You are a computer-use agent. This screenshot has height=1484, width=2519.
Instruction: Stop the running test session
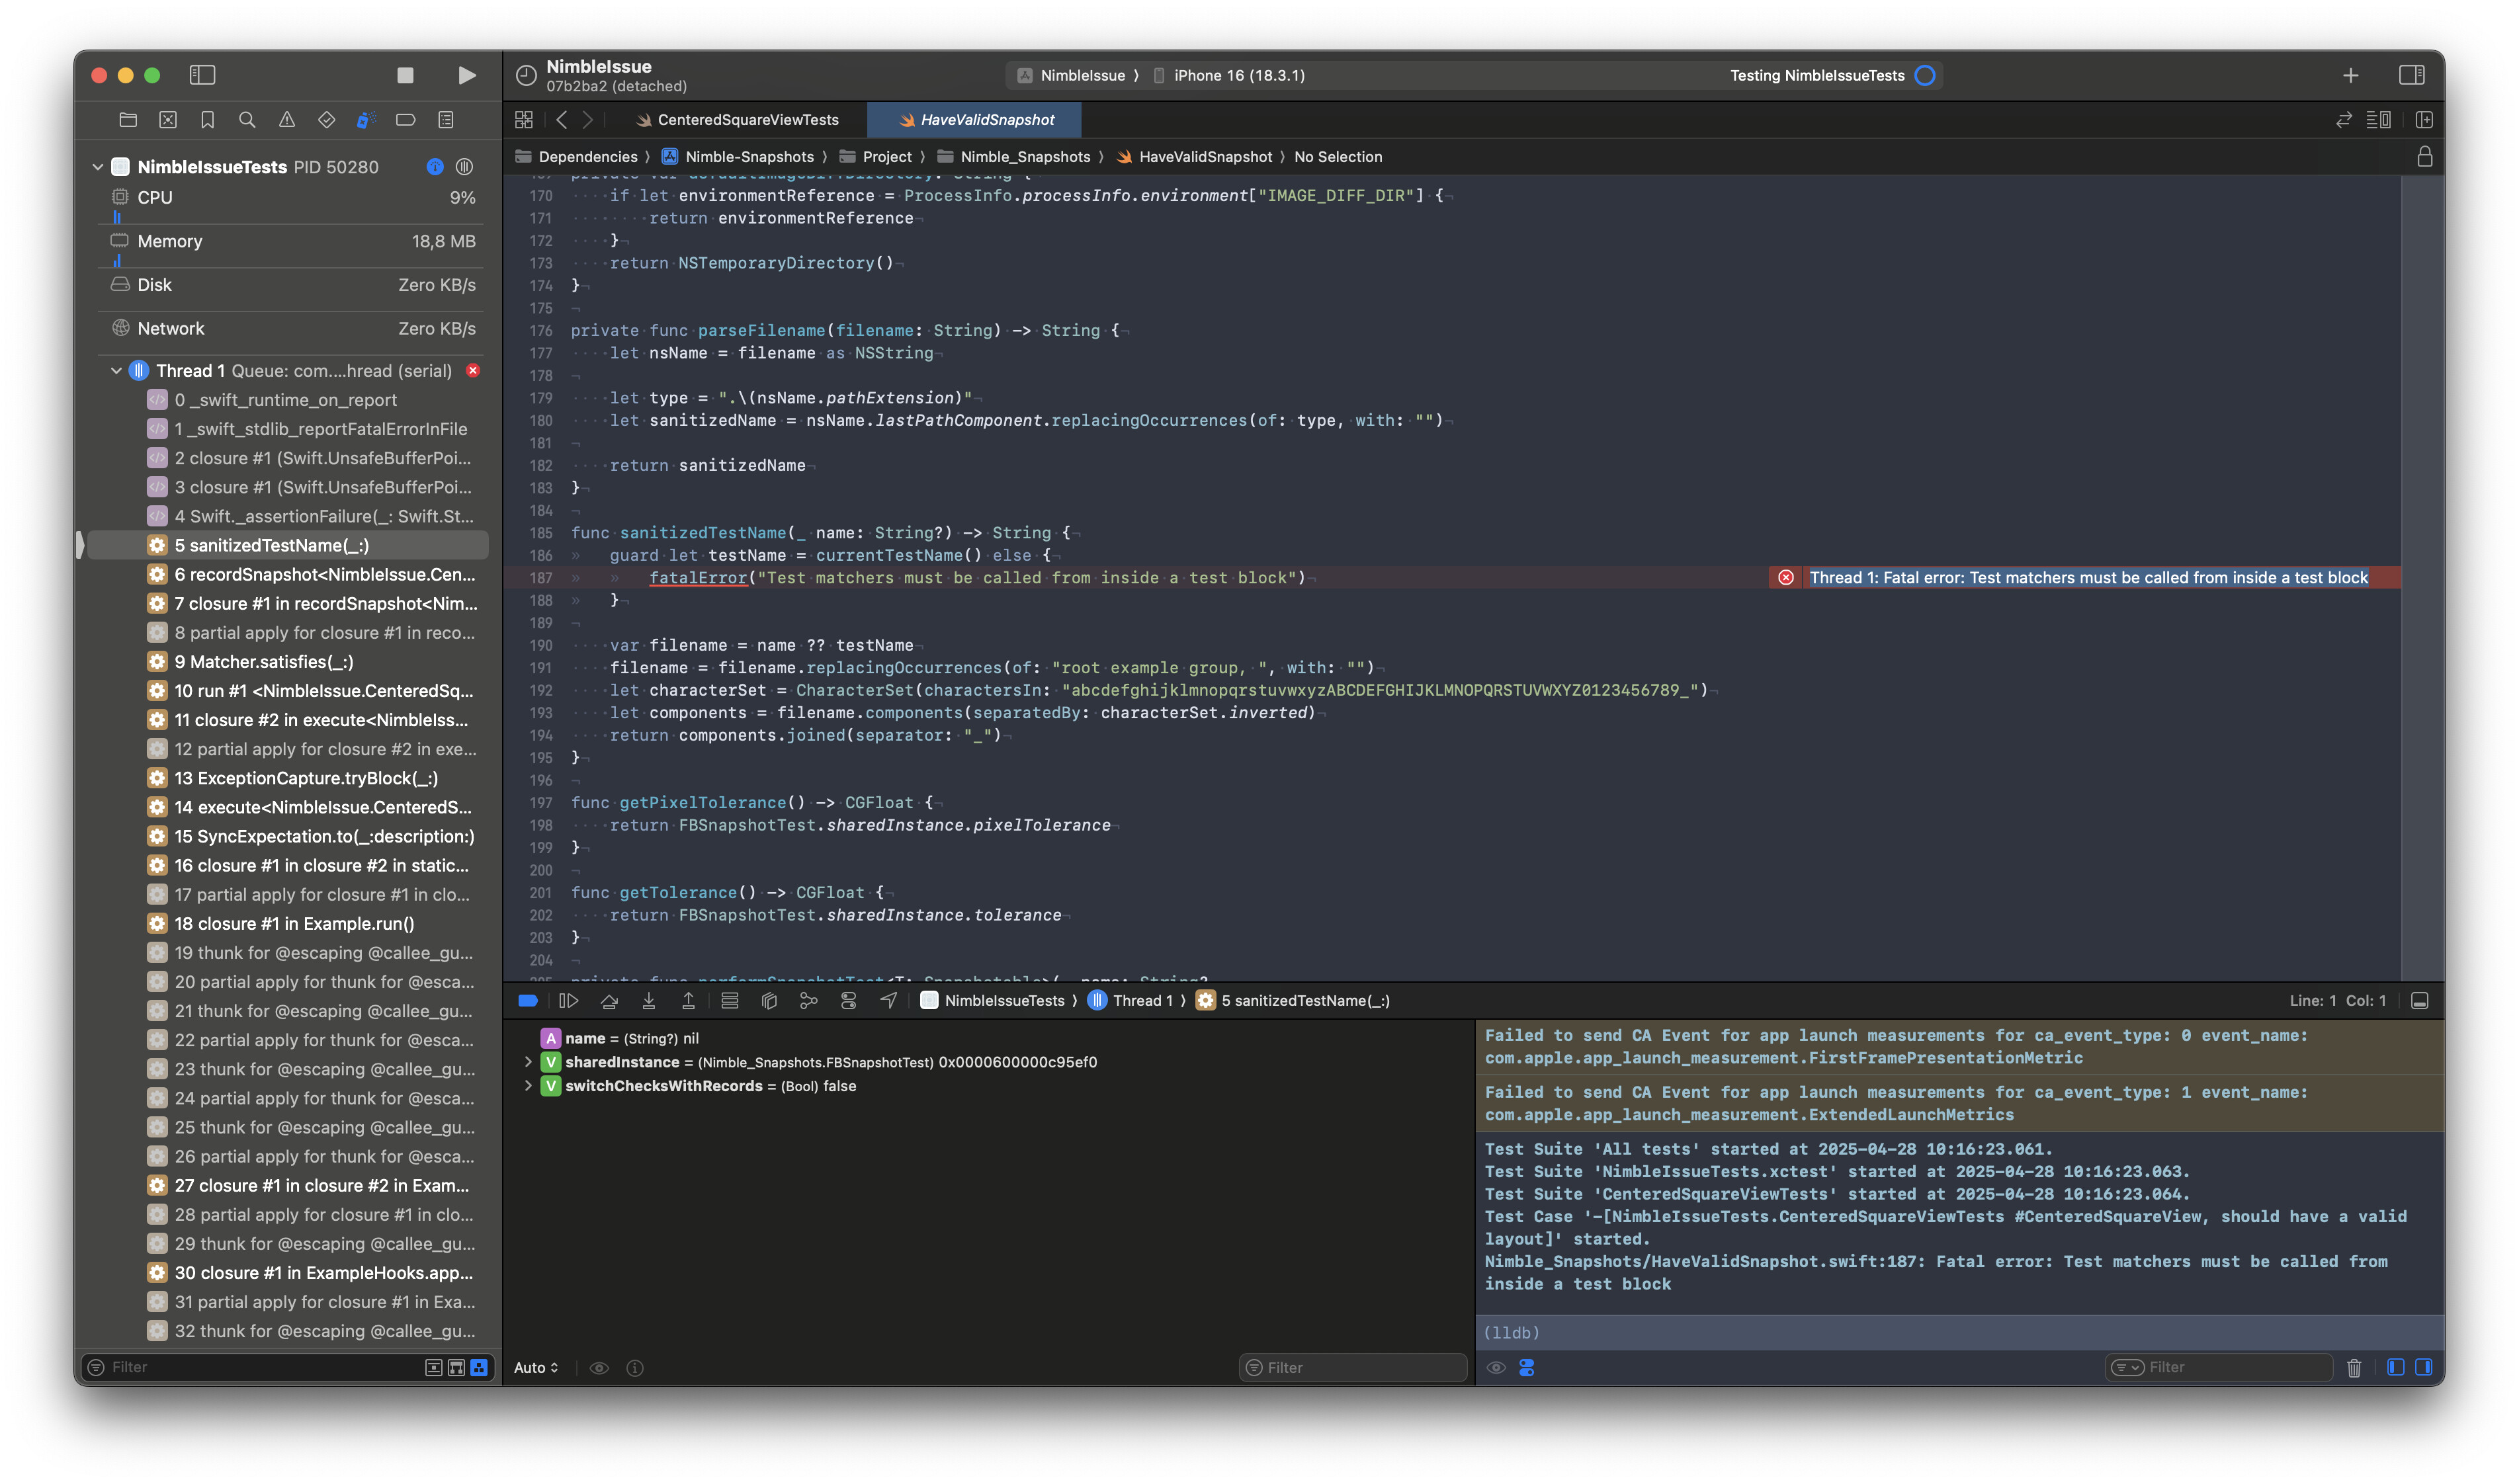pos(405,75)
